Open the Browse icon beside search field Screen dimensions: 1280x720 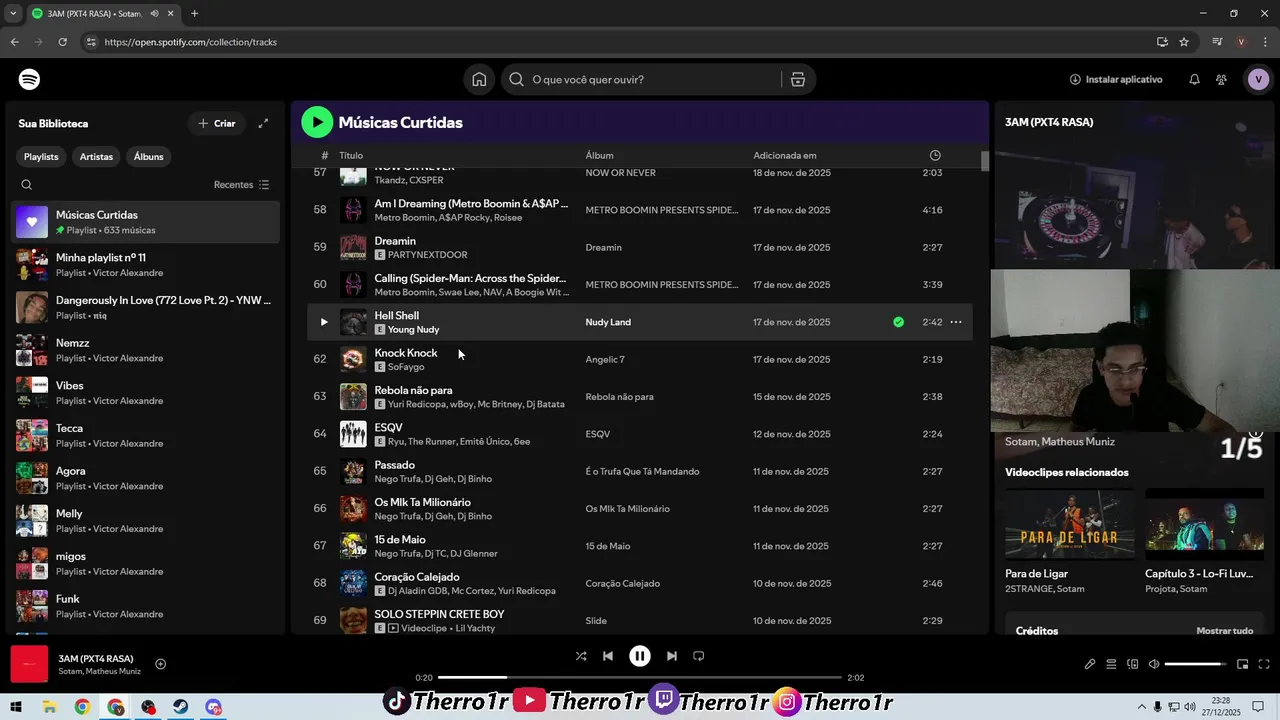point(798,79)
